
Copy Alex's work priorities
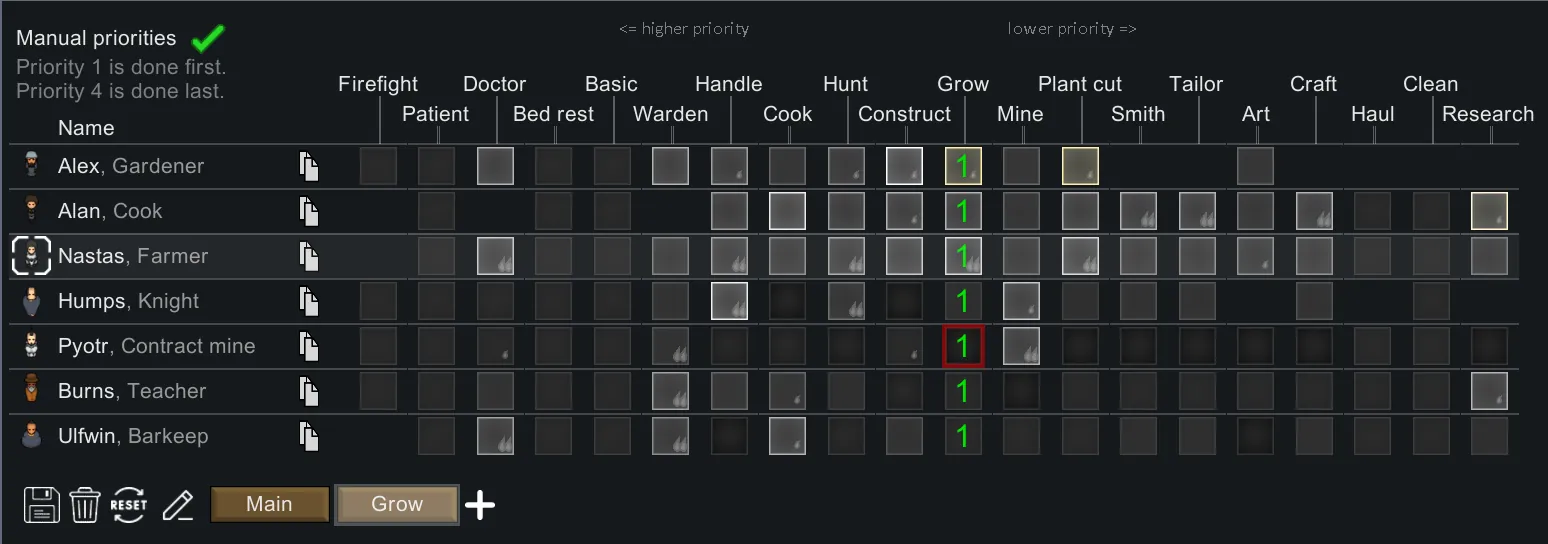310,166
